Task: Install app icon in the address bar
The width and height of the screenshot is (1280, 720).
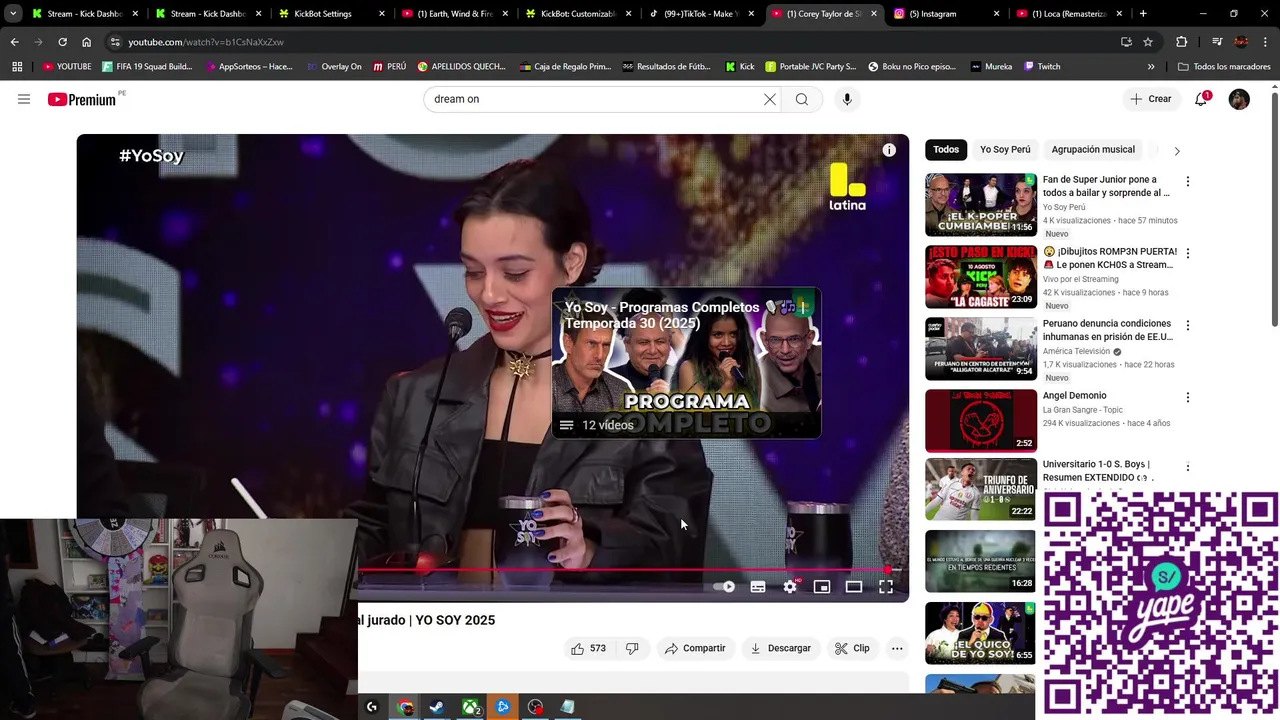Action: 1126,42
